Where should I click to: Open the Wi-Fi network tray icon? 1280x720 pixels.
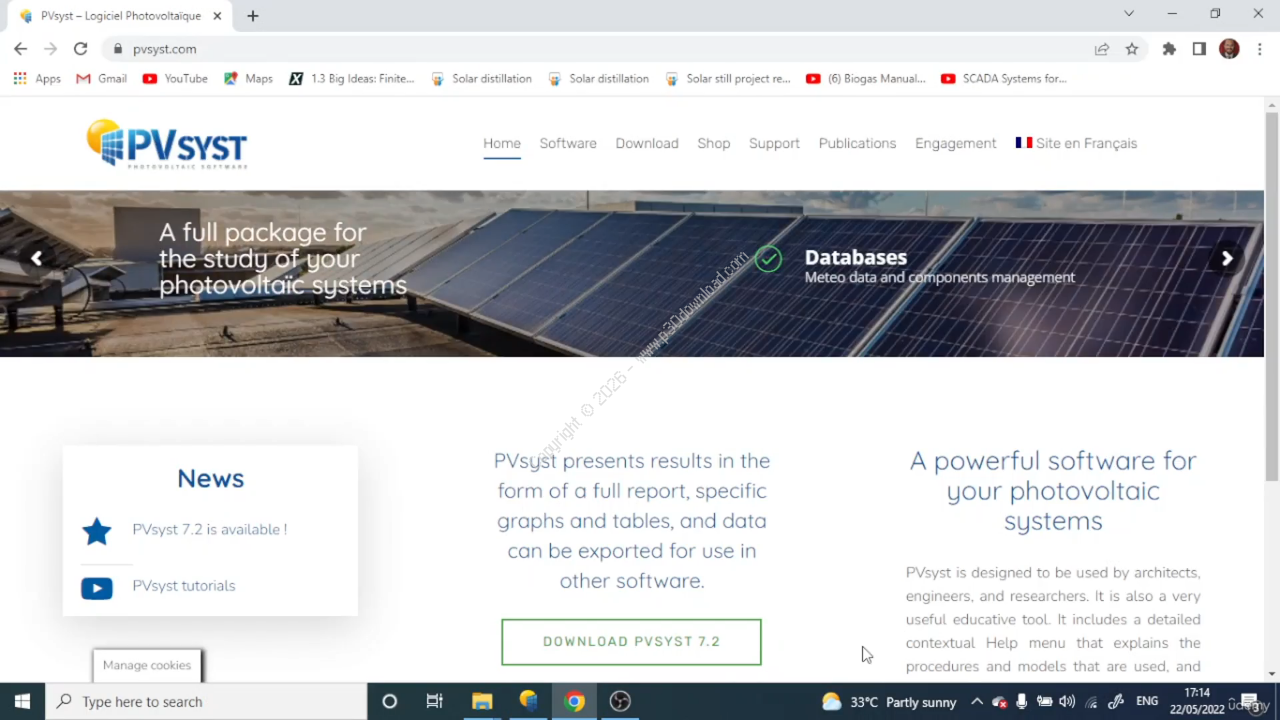click(x=1091, y=702)
